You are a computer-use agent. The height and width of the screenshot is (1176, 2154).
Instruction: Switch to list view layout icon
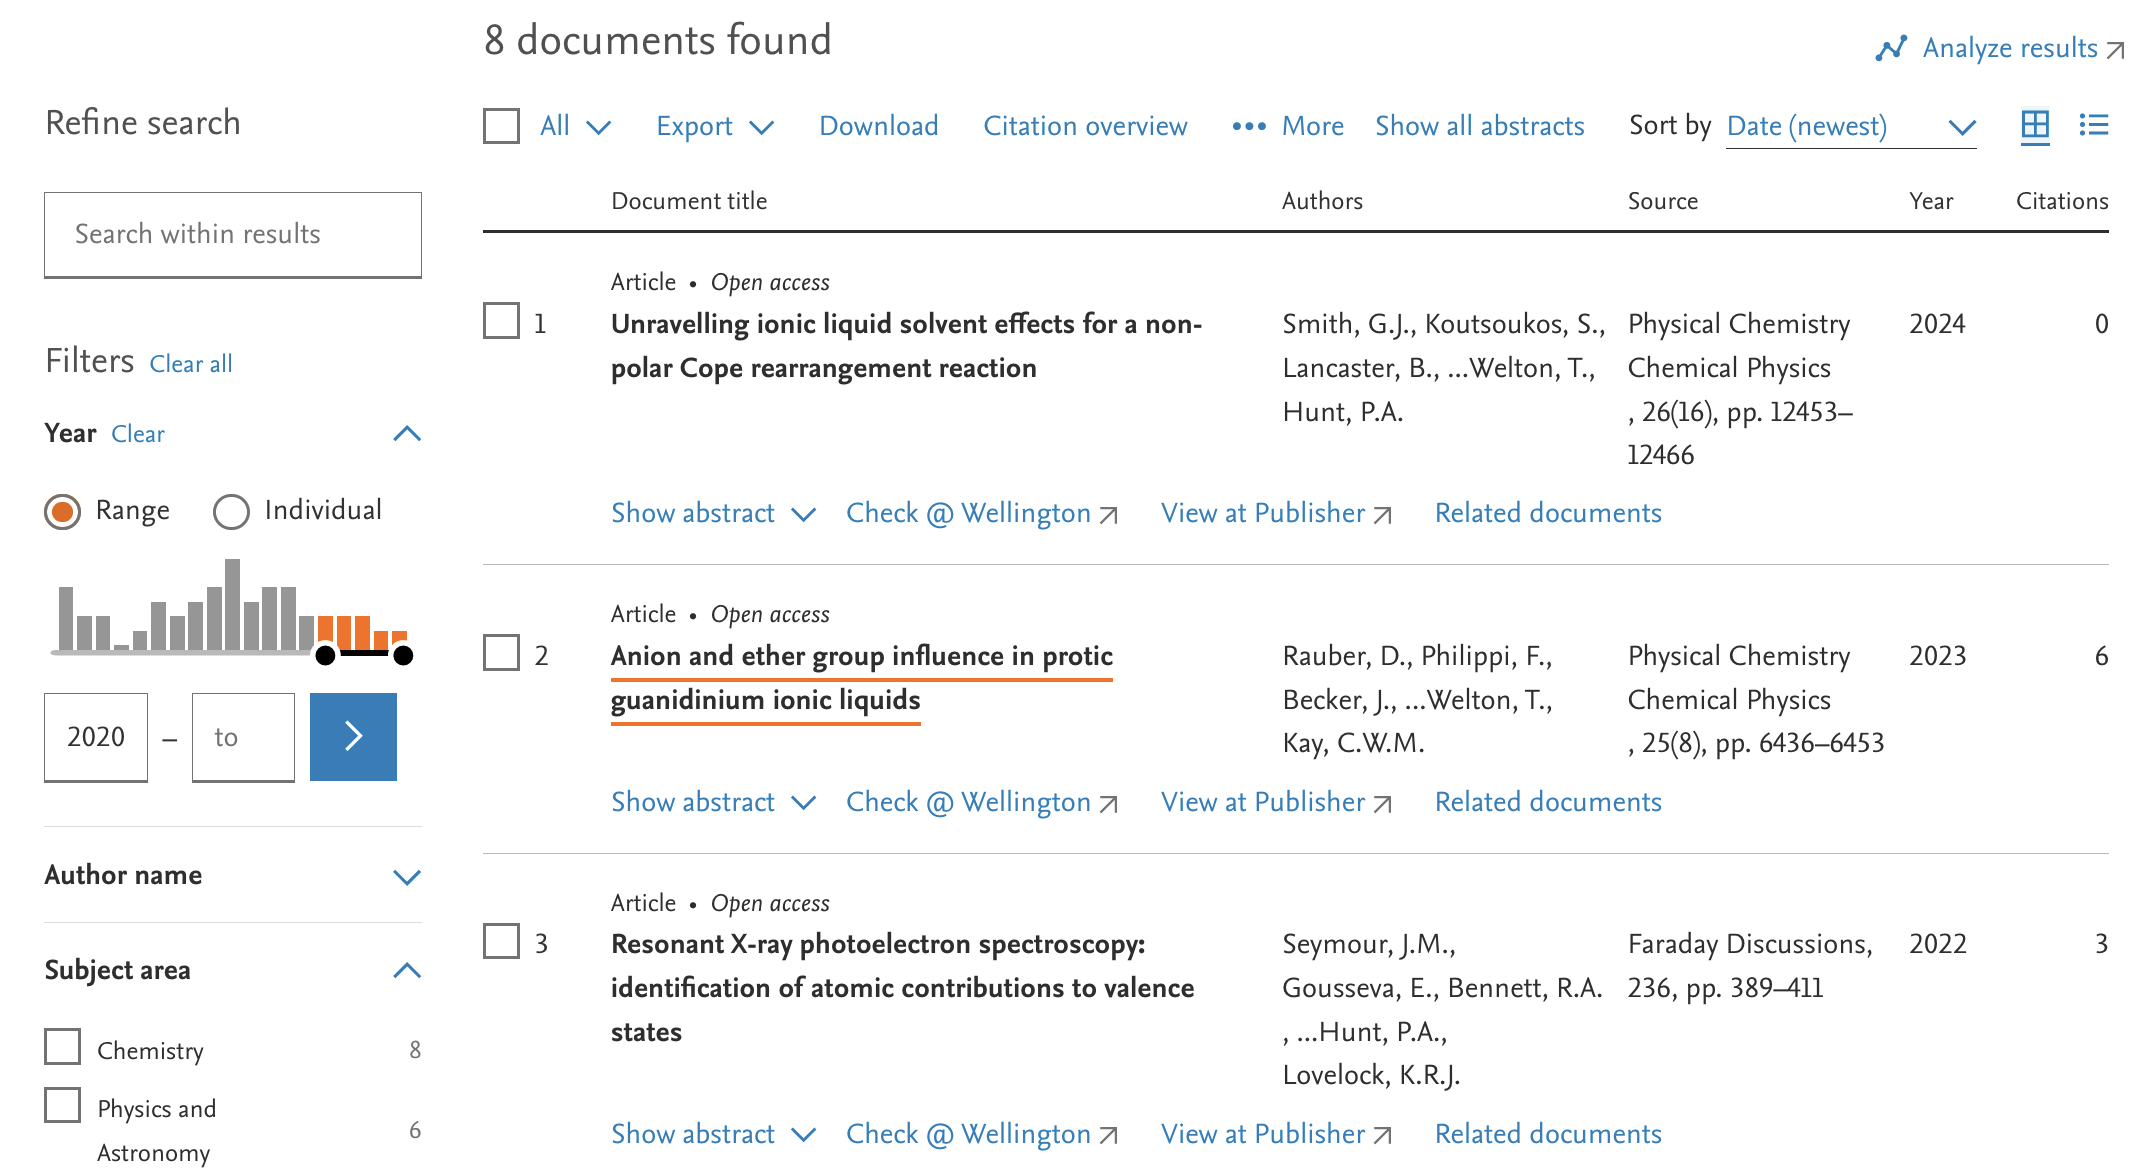2093,125
